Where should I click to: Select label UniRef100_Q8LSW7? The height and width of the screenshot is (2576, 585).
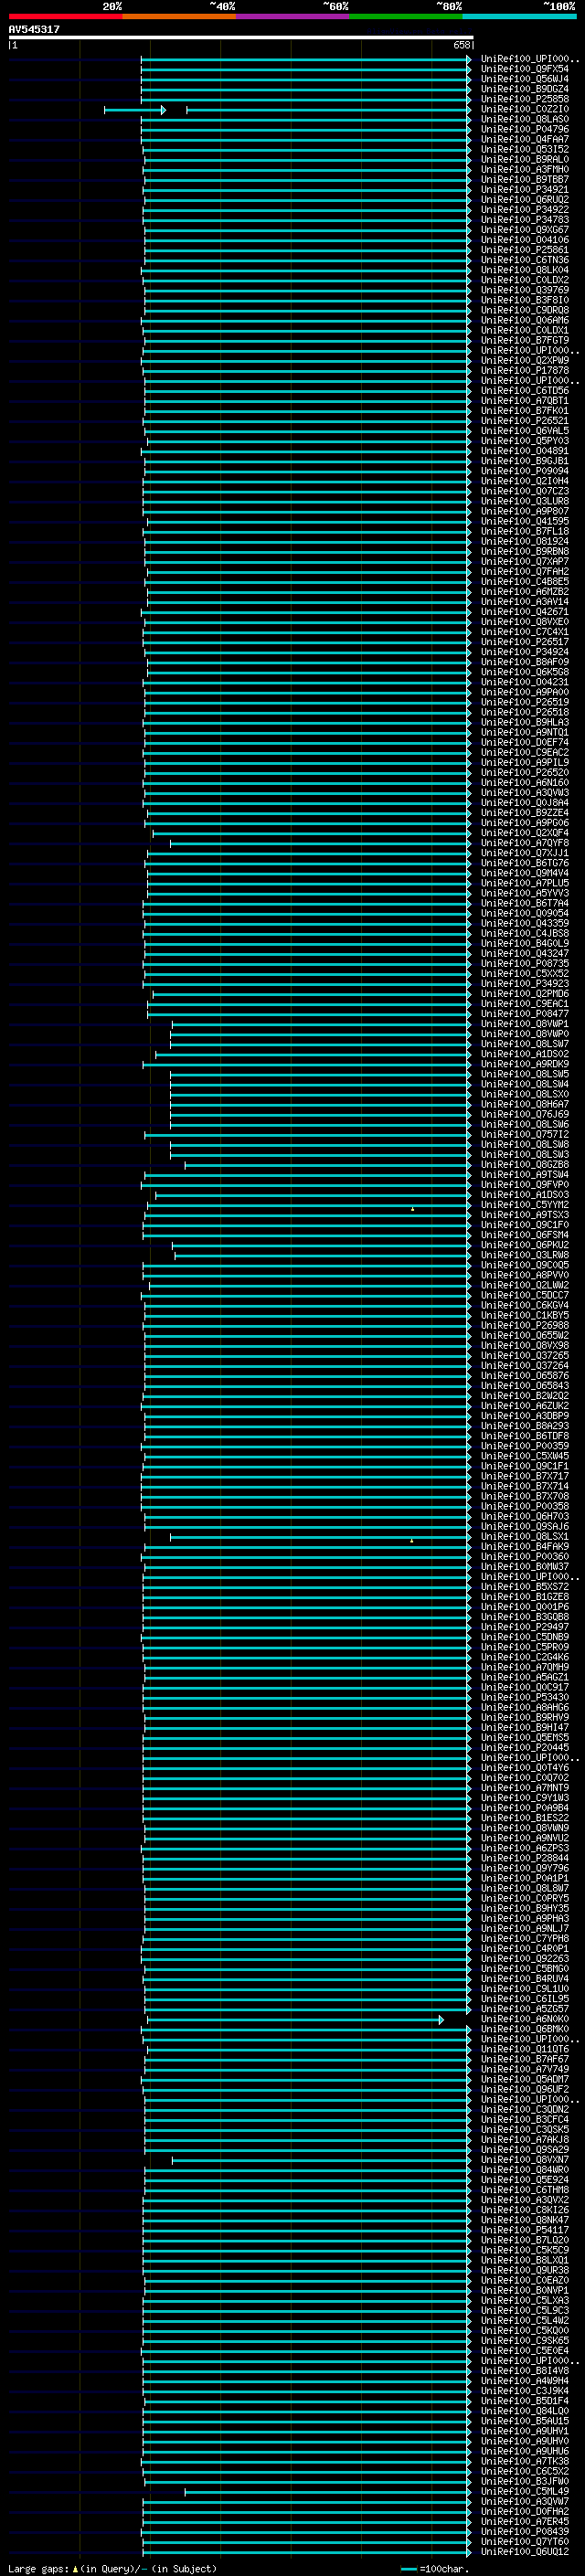[524, 1044]
